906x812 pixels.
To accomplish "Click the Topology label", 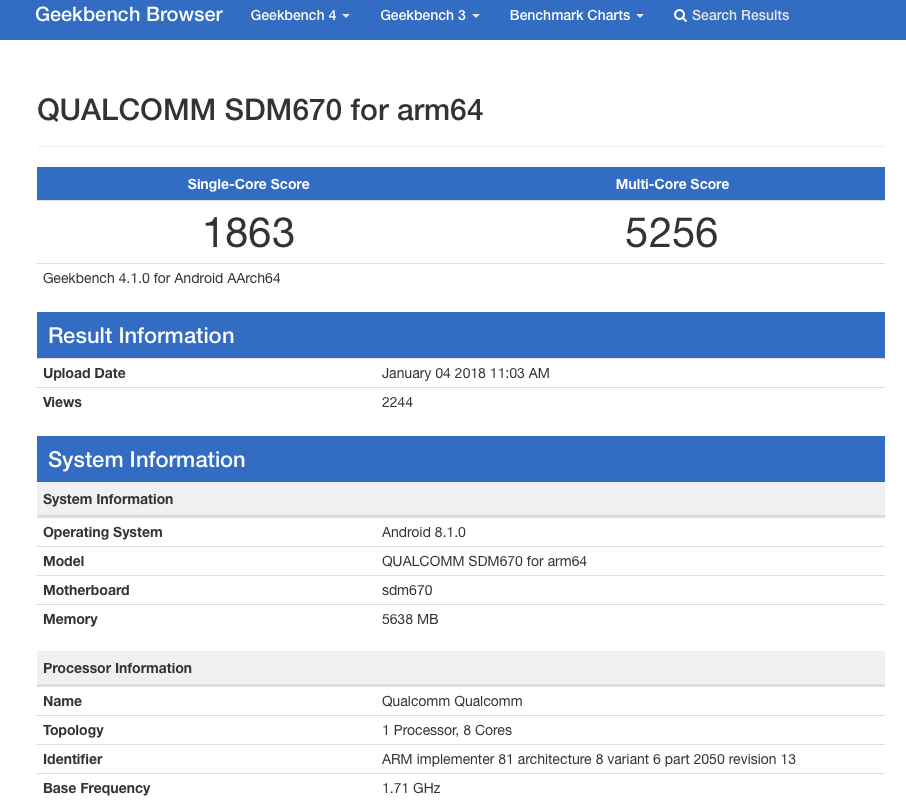I will 73,731.
